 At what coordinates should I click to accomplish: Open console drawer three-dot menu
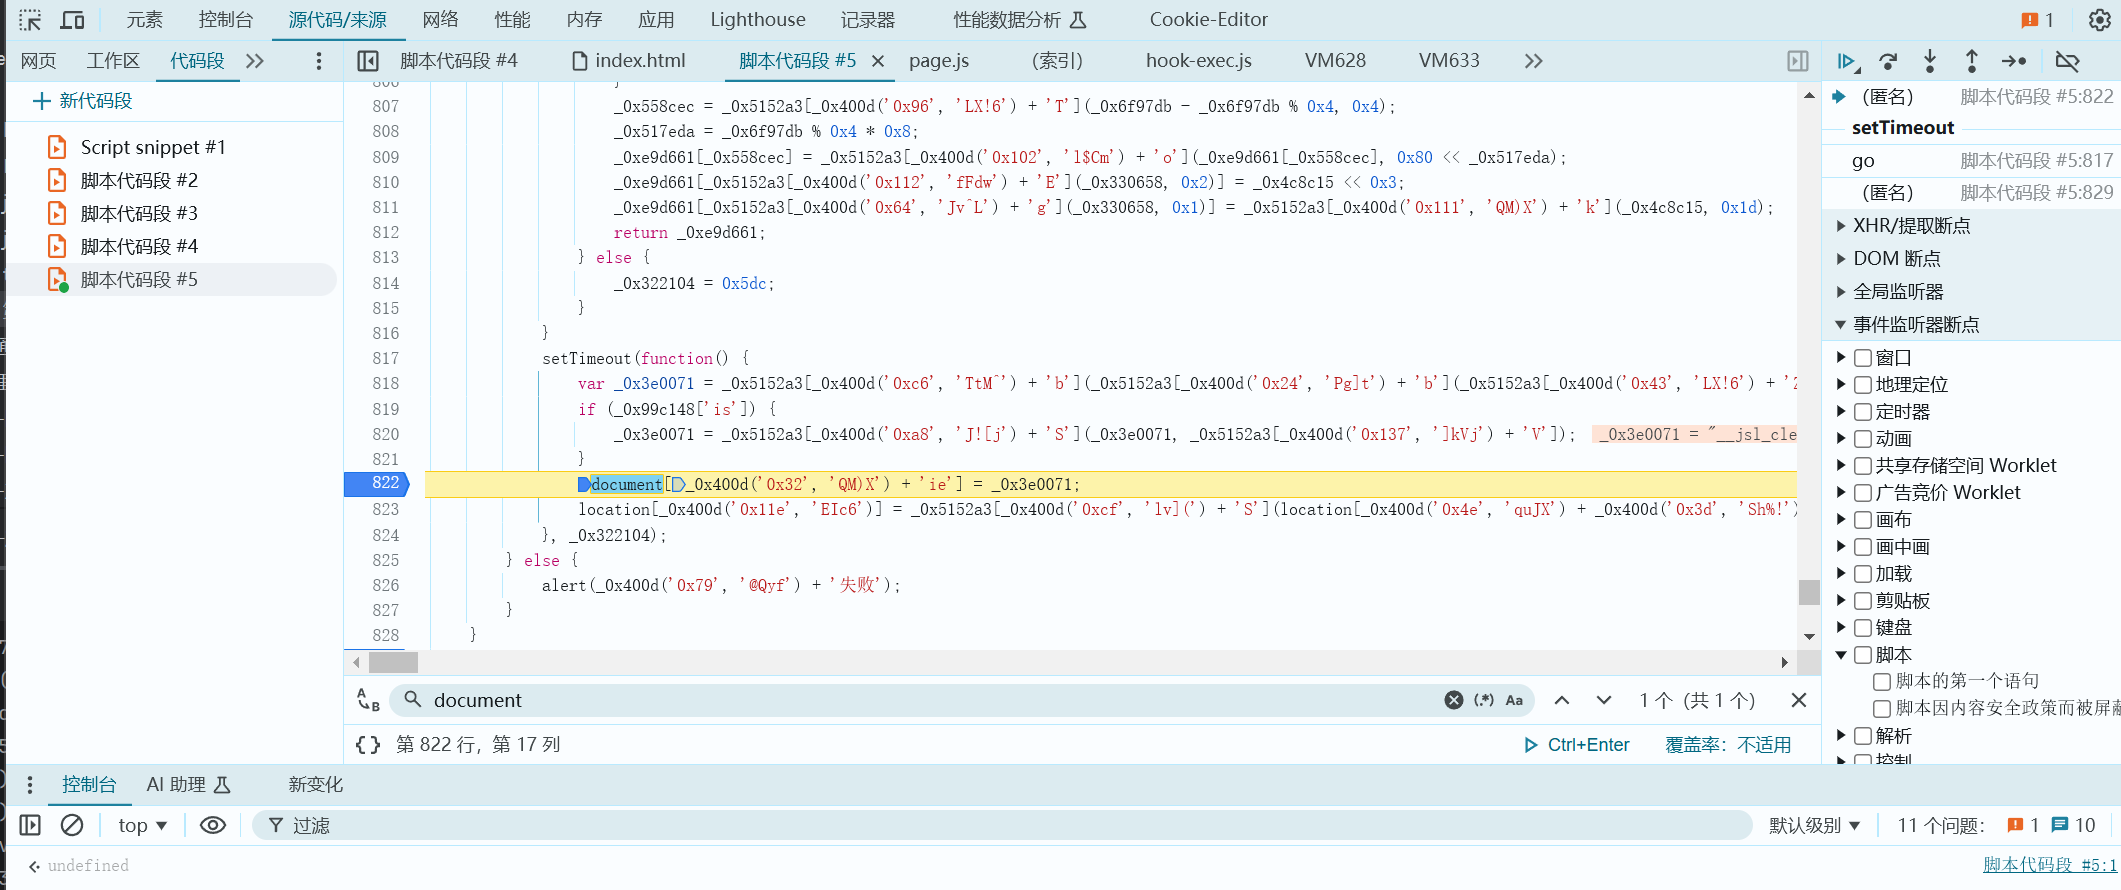30,785
